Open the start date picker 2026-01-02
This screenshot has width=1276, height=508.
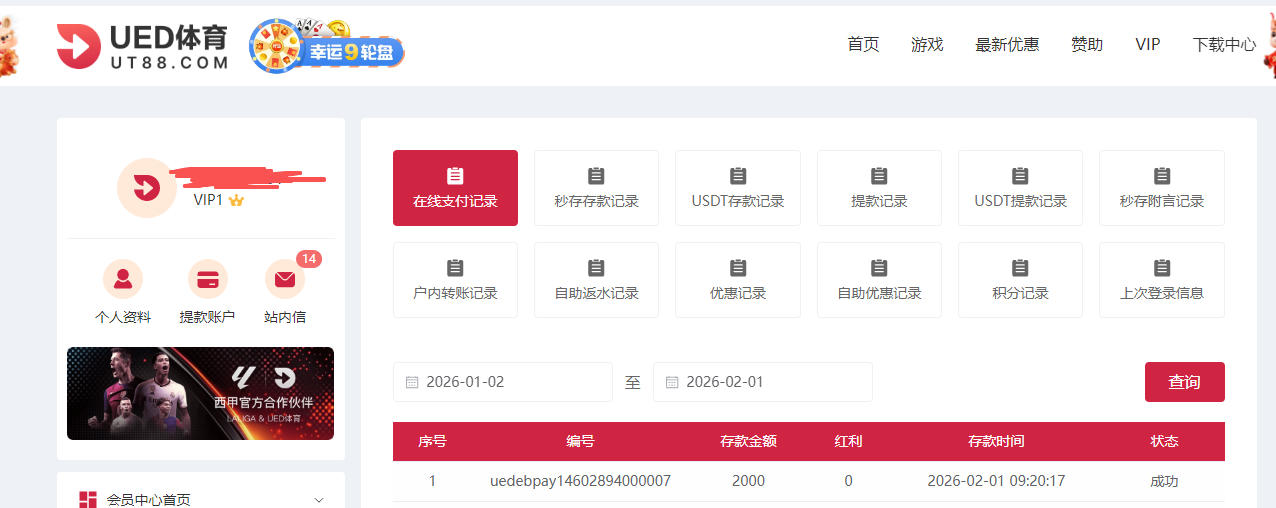pyautogui.click(x=502, y=382)
